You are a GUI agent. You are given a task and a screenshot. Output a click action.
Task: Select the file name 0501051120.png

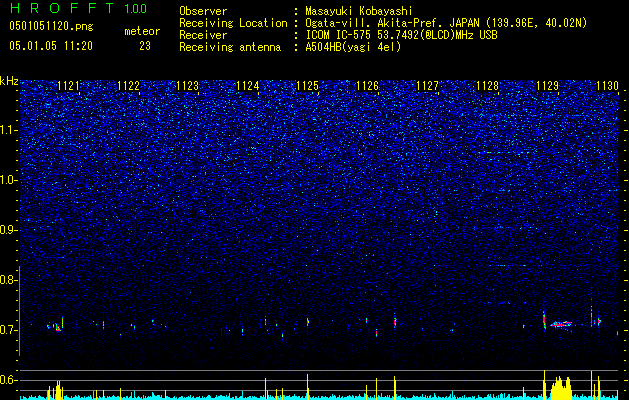point(51,26)
